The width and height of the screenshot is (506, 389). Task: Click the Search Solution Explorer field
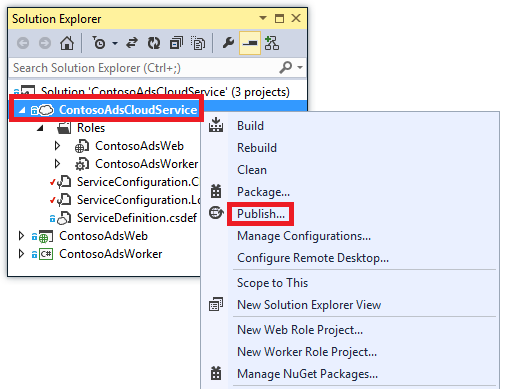[x=143, y=68]
